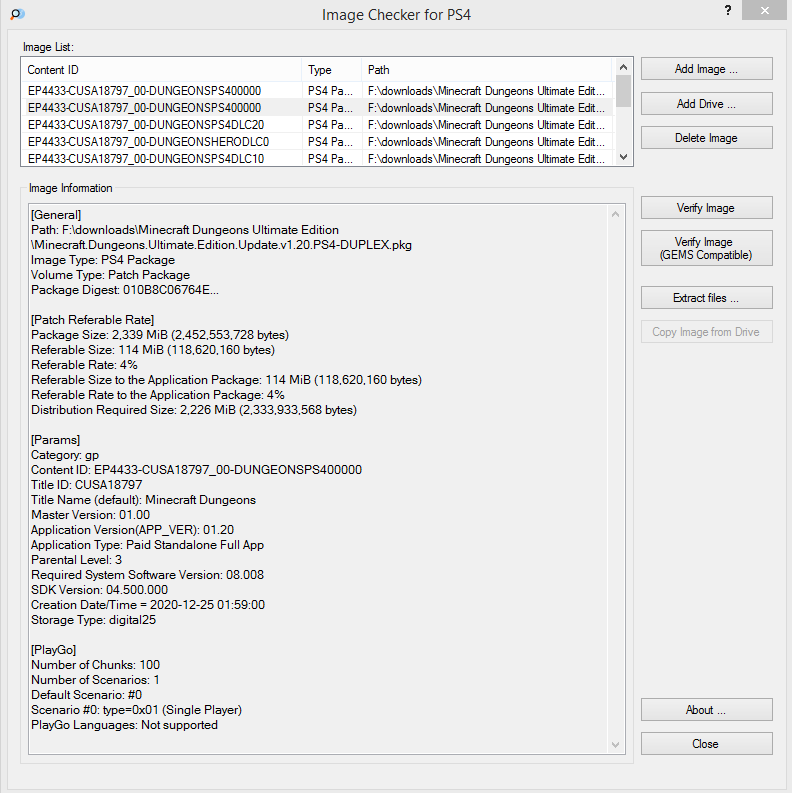Click the Application Version(APP_VER) line

pyautogui.click(x=133, y=530)
